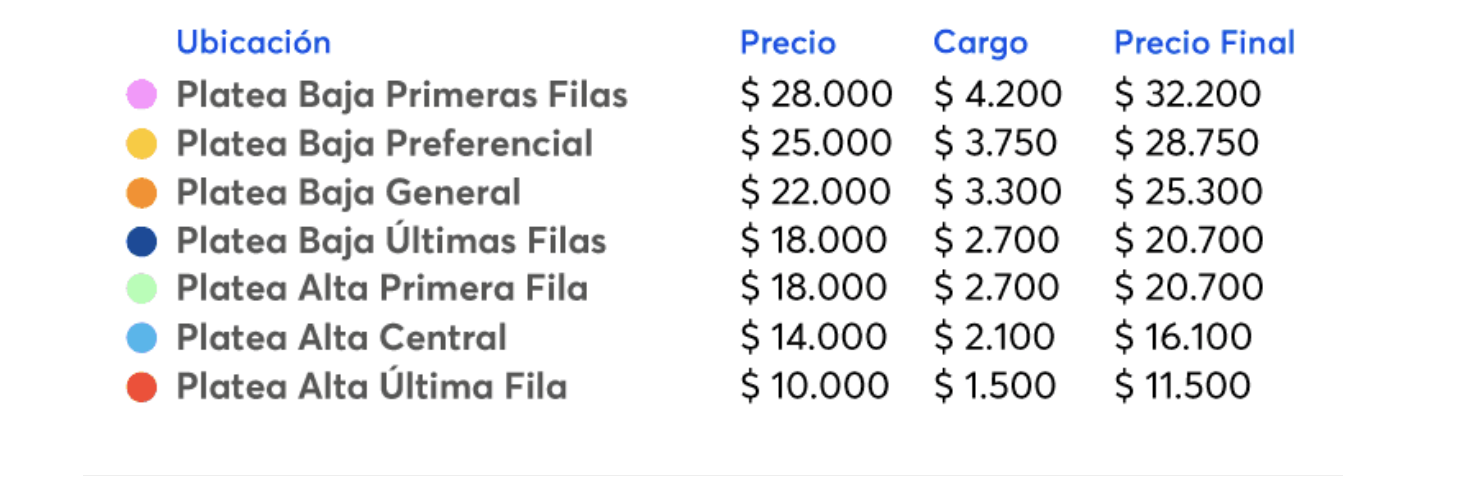1466x480 pixels.
Task: Click the $ 16.100 final price
Action: [x=1183, y=338]
